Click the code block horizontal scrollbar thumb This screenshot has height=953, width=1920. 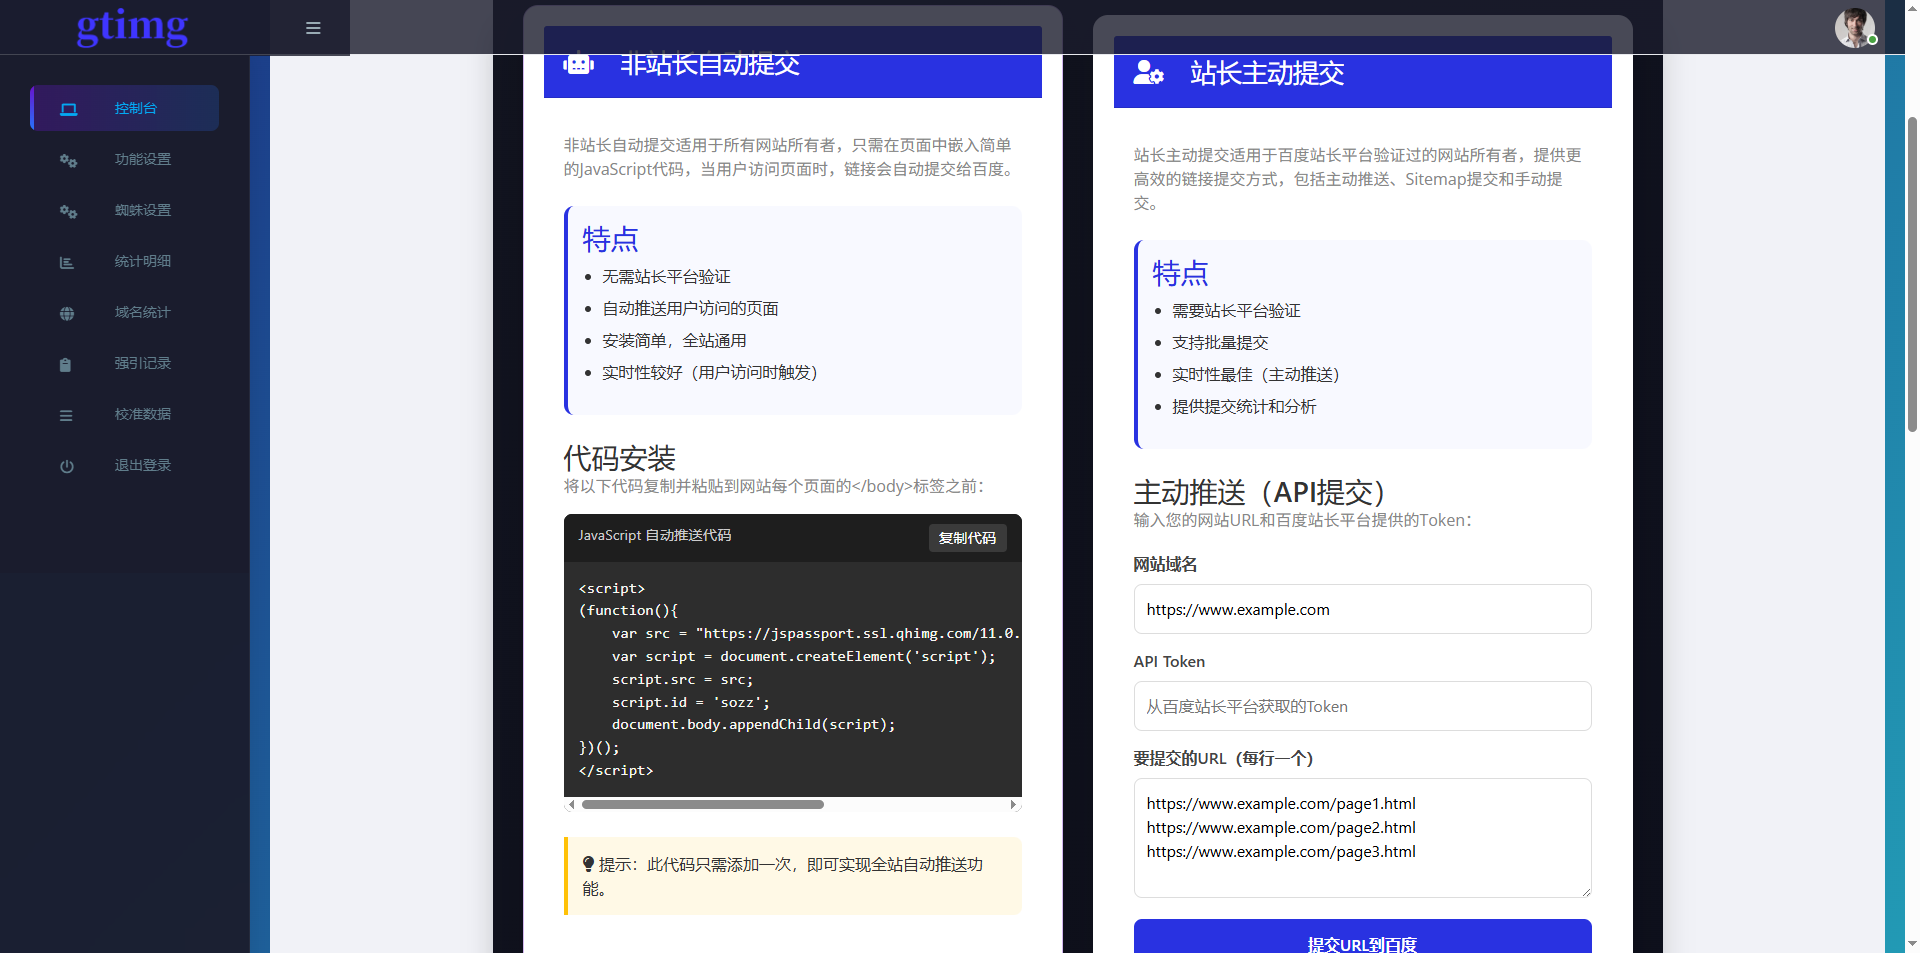[702, 804]
